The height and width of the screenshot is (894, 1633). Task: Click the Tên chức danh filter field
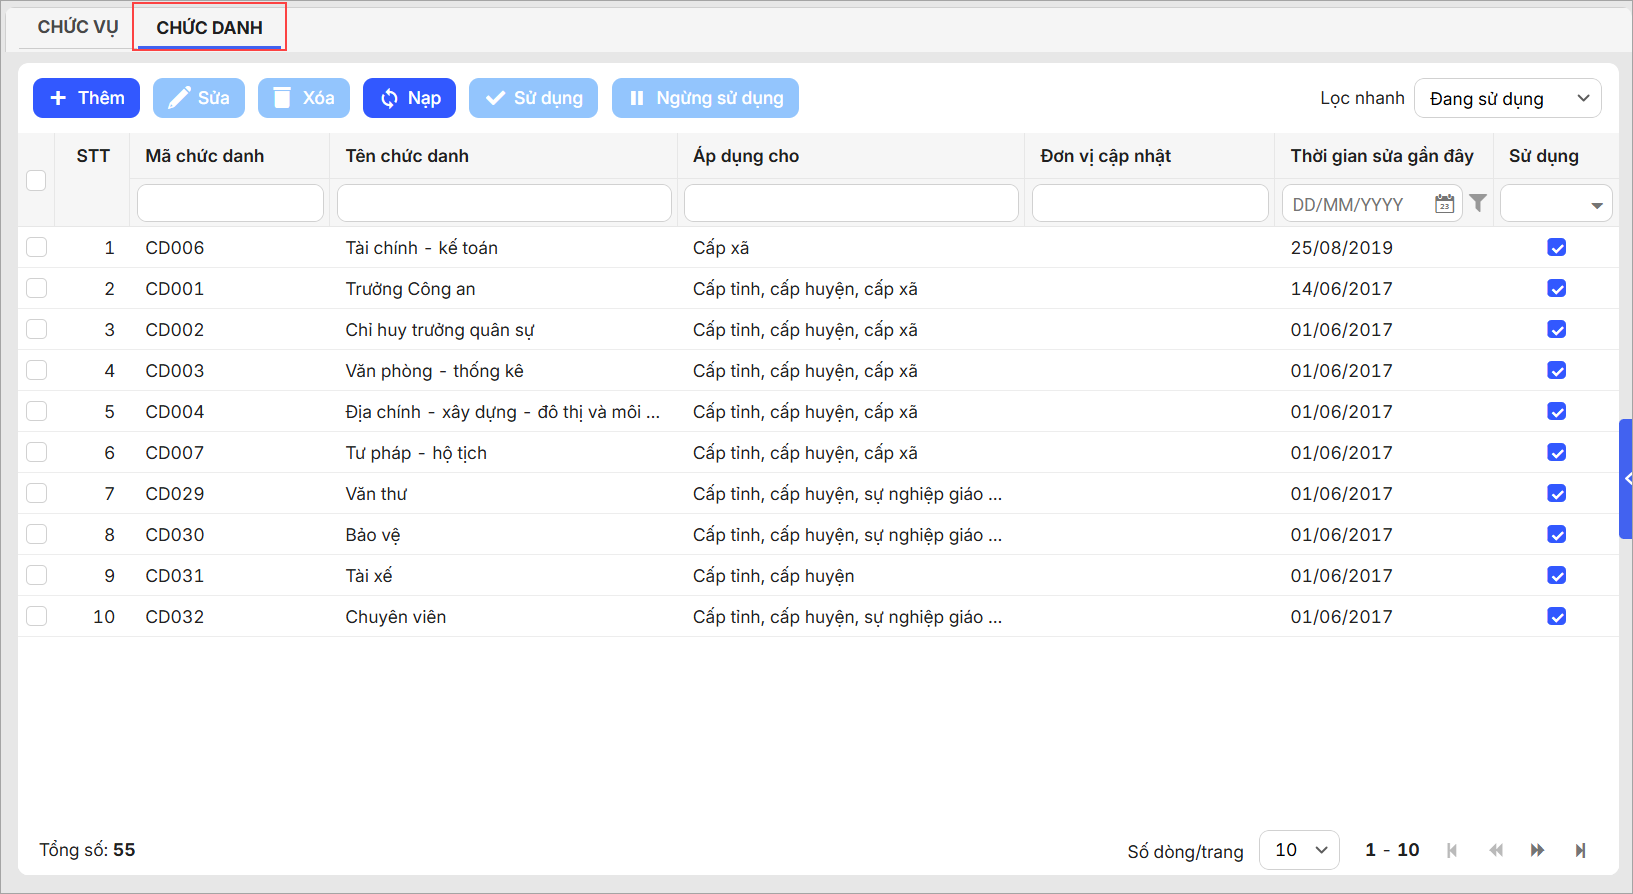(x=504, y=203)
